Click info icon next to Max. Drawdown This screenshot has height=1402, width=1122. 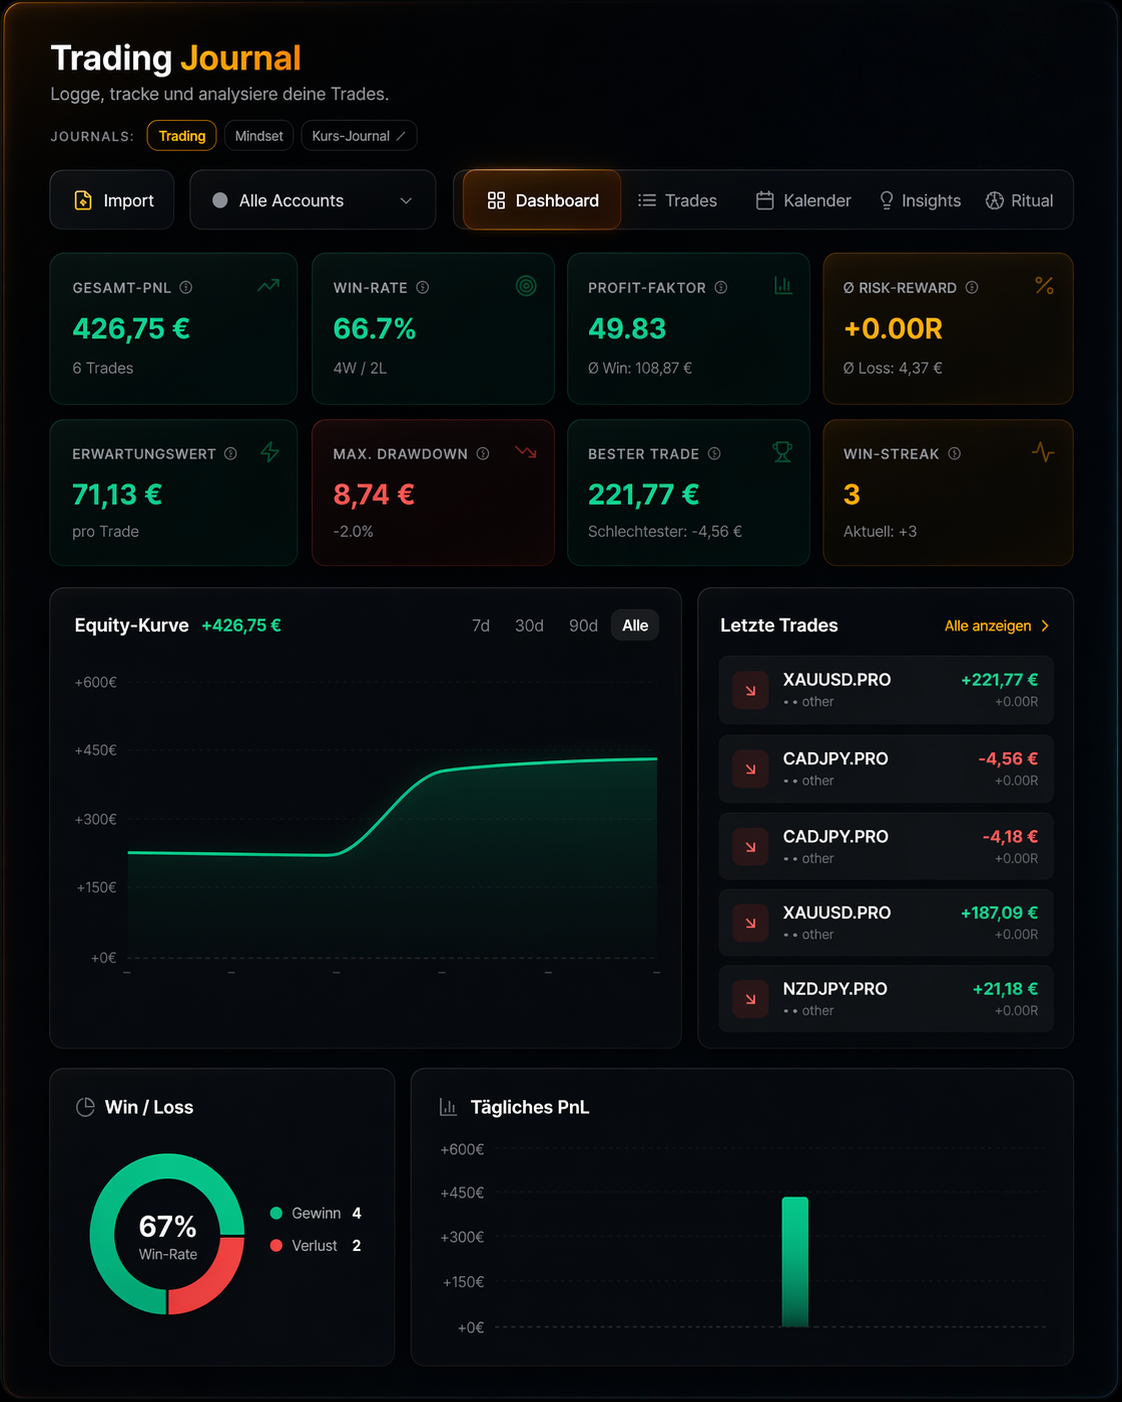click(x=483, y=453)
